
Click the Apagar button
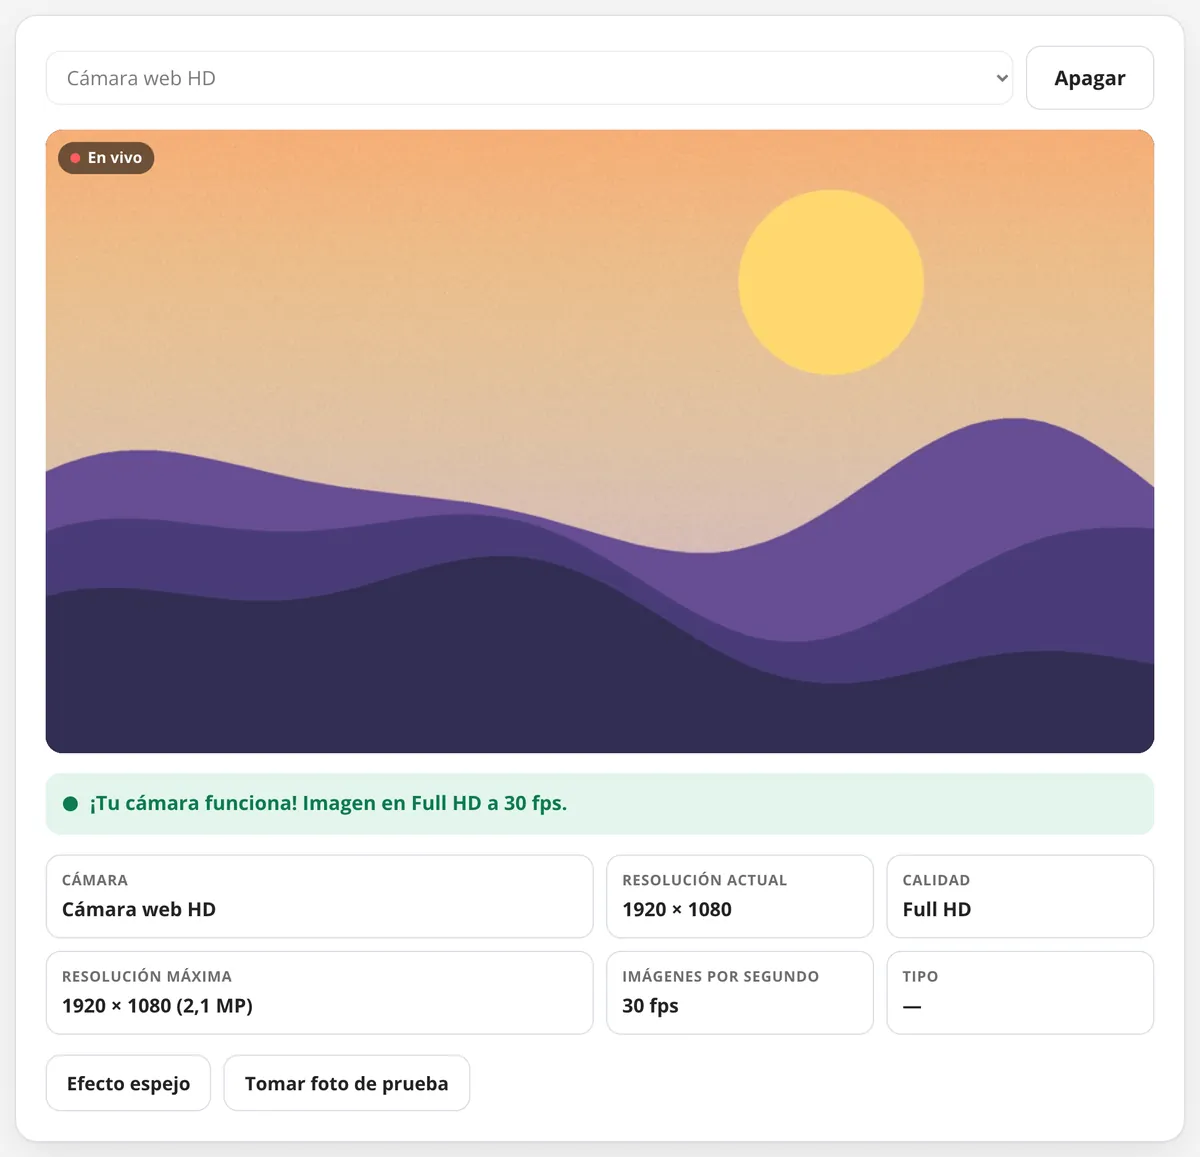pos(1089,78)
